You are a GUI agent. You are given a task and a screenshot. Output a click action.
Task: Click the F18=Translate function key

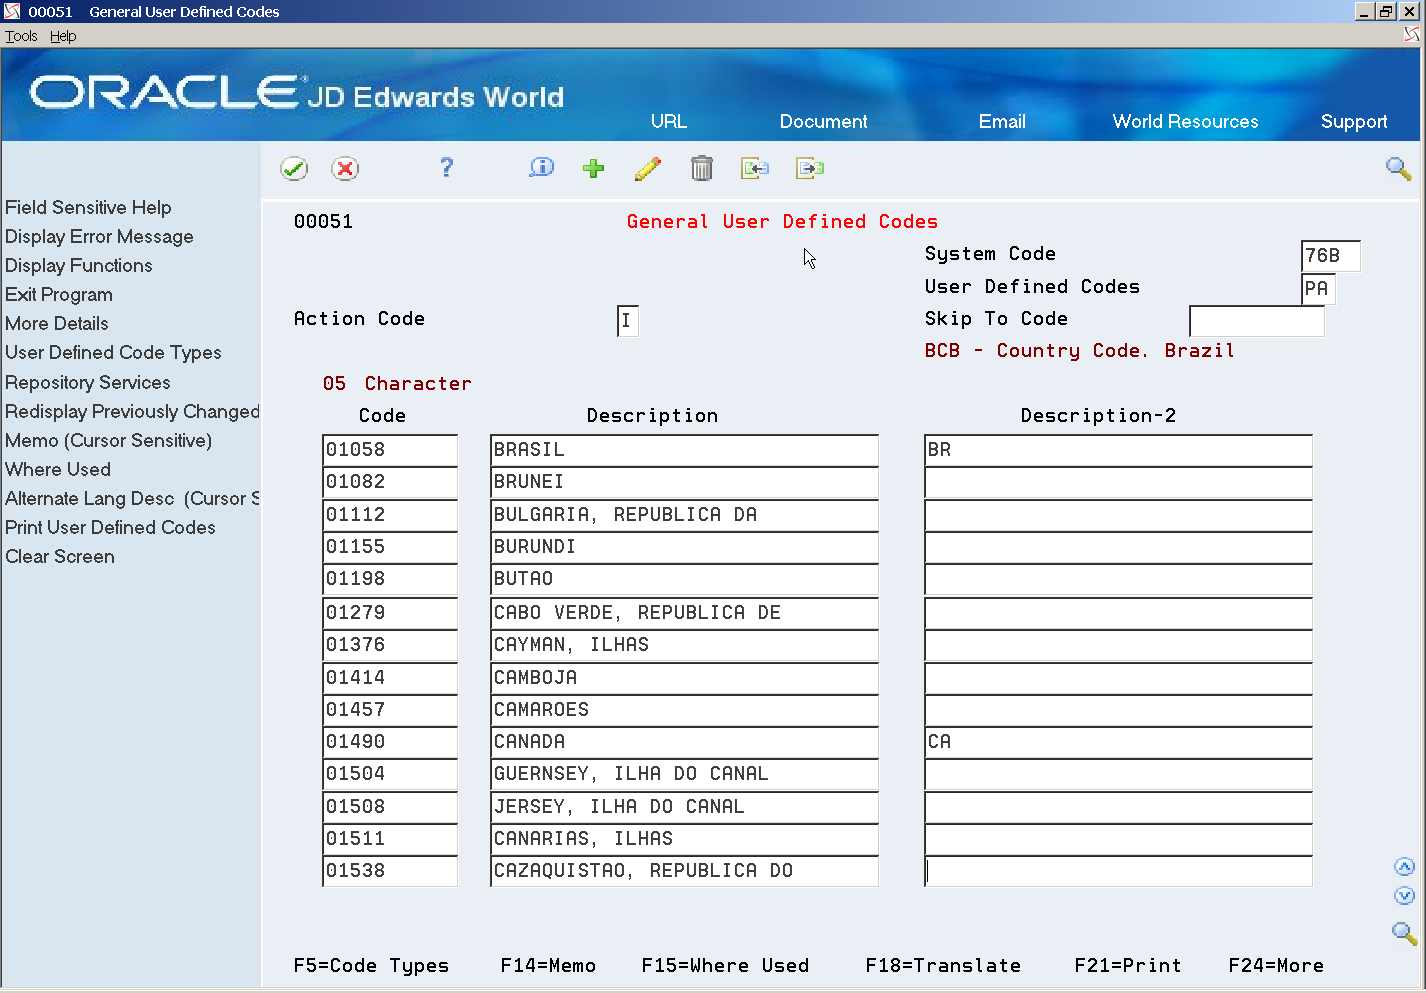943,965
